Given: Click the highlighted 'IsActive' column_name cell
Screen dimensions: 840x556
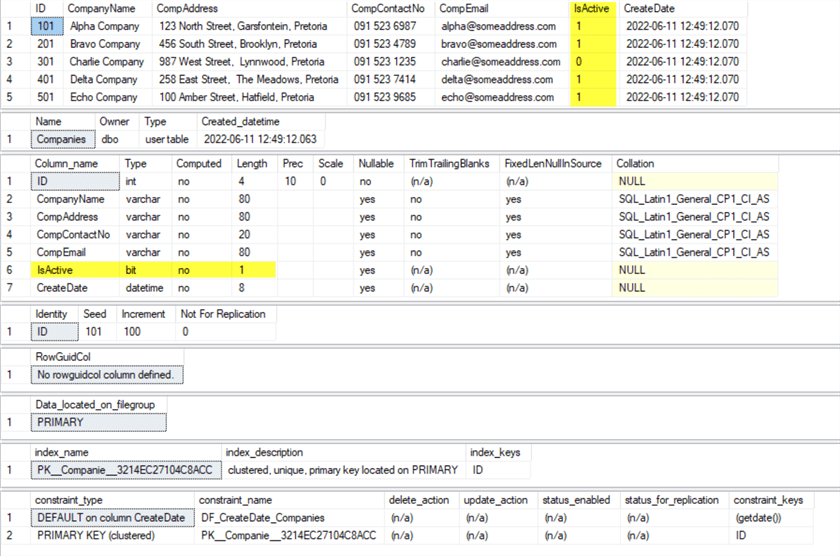Looking at the screenshot, I should coord(55,270).
